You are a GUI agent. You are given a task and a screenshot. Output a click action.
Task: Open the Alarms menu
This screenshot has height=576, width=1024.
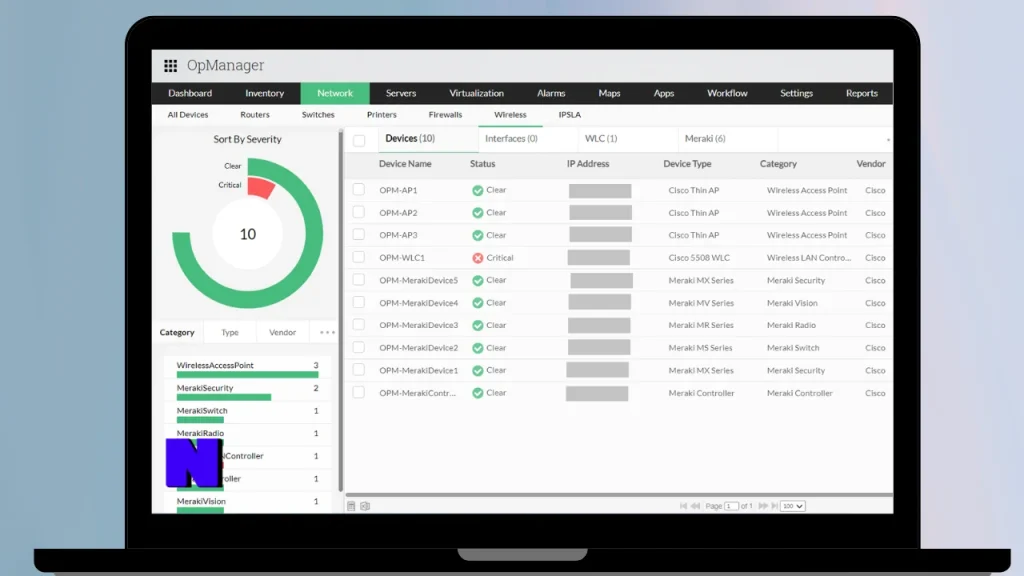pos(551,93)
